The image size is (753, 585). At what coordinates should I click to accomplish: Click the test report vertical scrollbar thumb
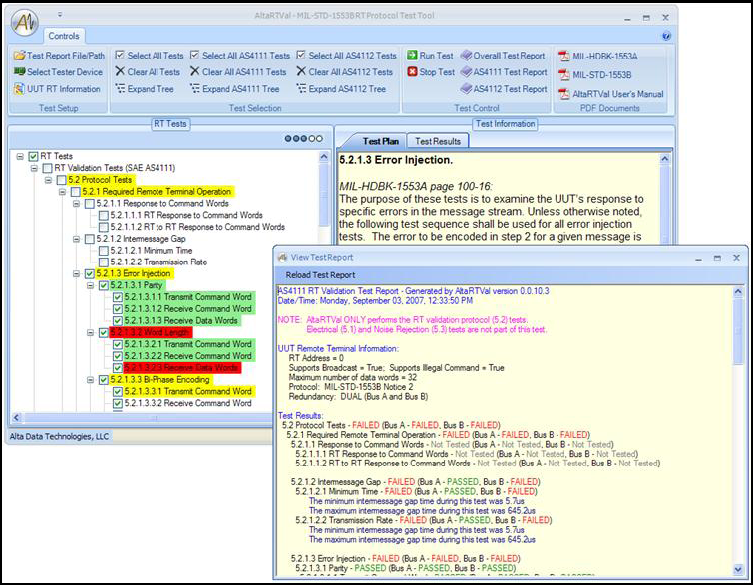(x=738, y=331)
